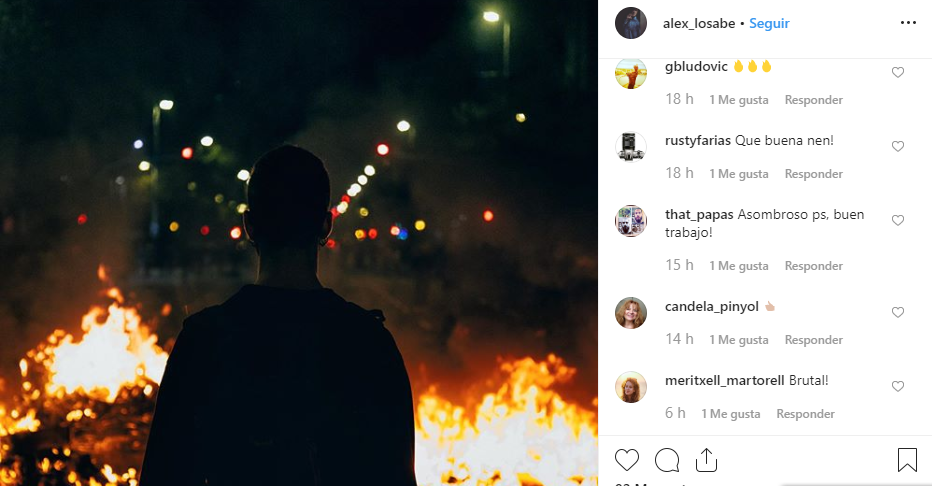
Task: Like candela_pinyol's comment
Action: pyautogui.click(x=898, y=313)
